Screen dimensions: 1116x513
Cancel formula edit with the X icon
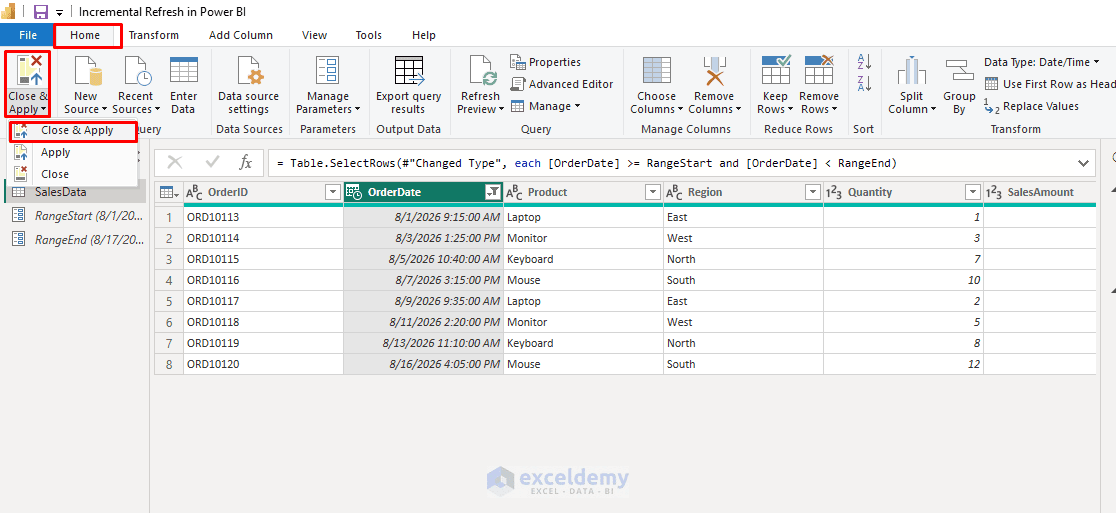[174, 163]
